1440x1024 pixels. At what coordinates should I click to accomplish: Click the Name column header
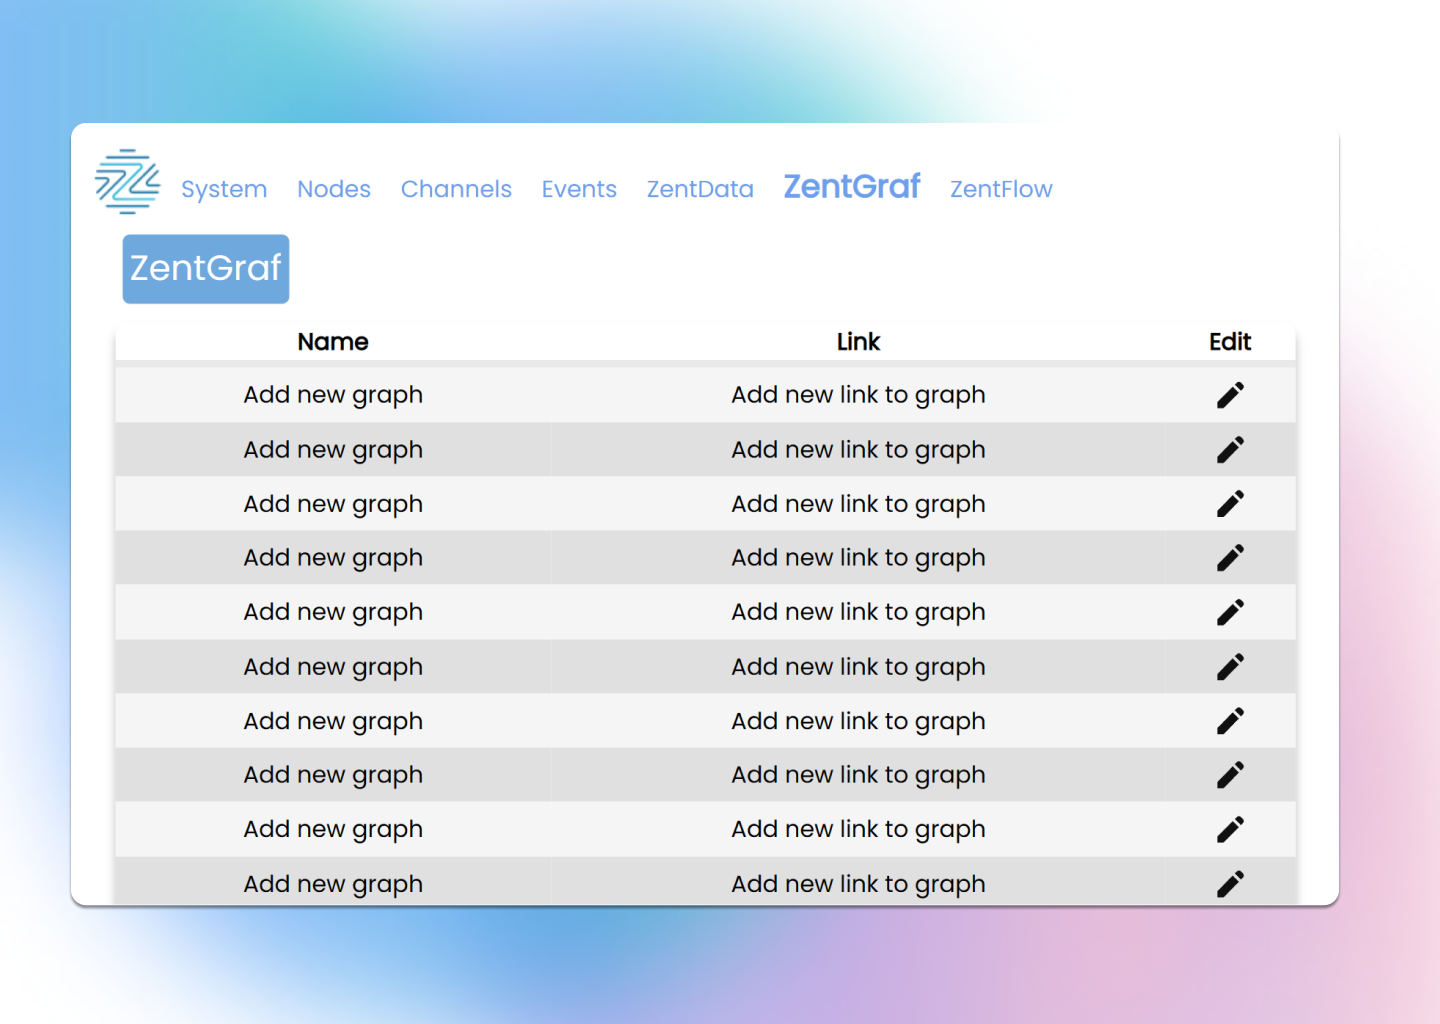(333, 342)
